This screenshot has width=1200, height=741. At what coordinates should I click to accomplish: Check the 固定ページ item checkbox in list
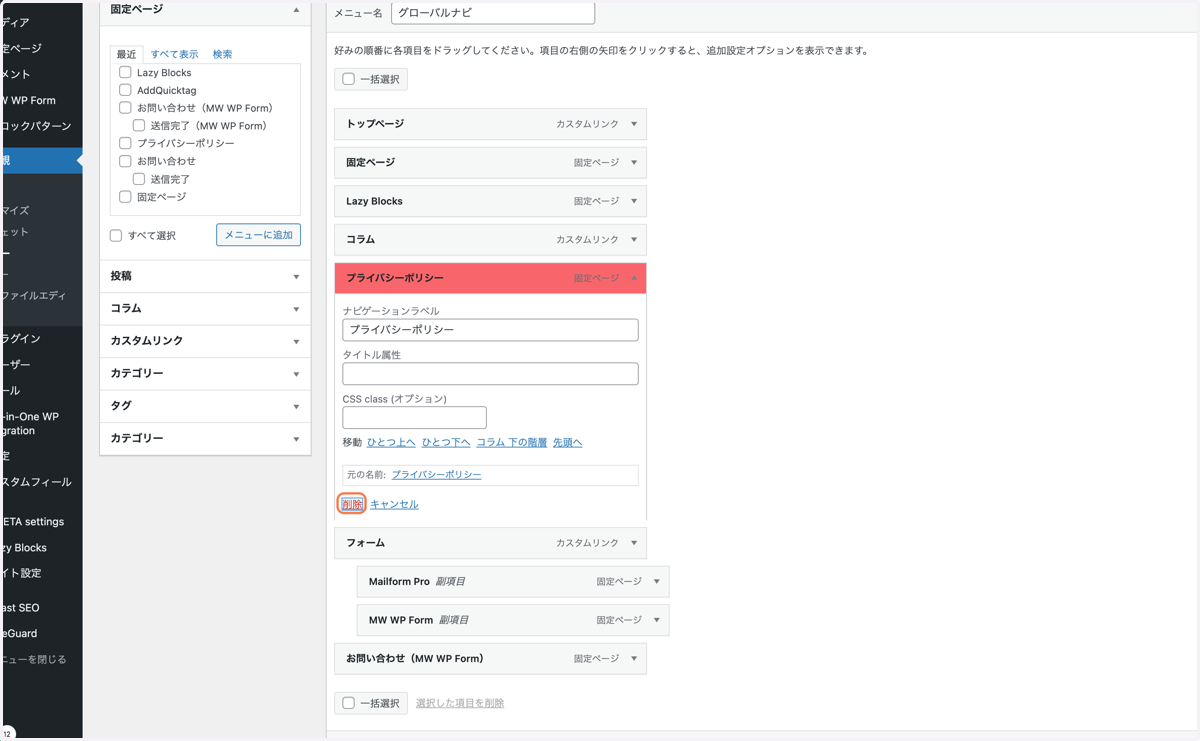pos(125,197)
